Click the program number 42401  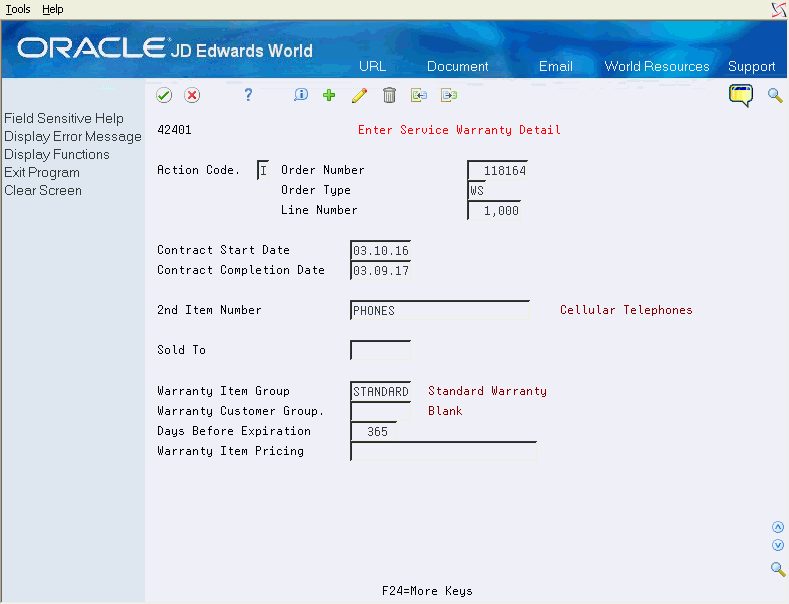click(174, 130)
